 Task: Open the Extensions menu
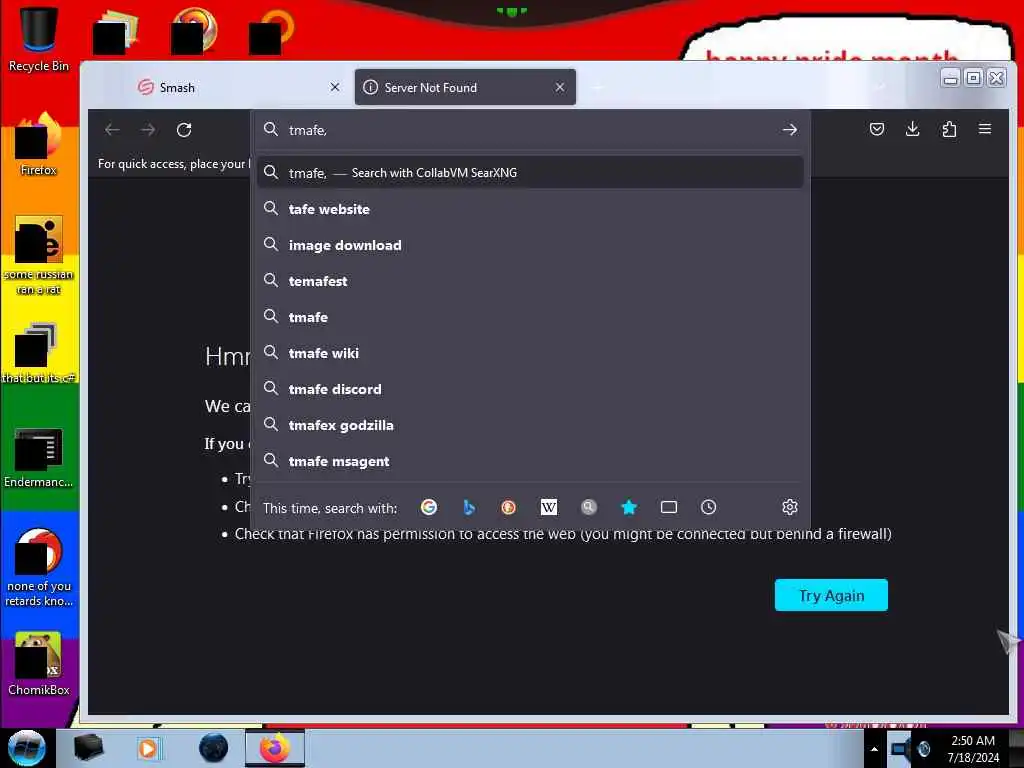pyautogui.click(x=949, y=129)
